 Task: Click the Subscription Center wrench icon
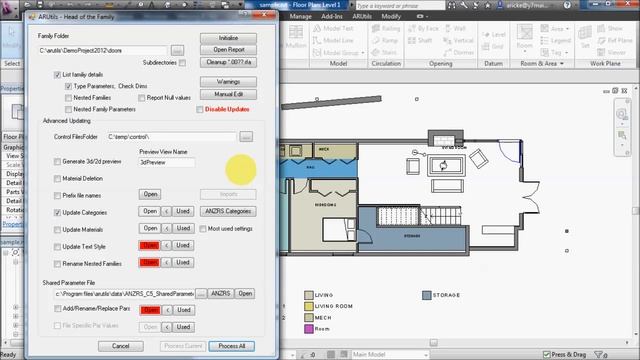[x=464, y=5]
